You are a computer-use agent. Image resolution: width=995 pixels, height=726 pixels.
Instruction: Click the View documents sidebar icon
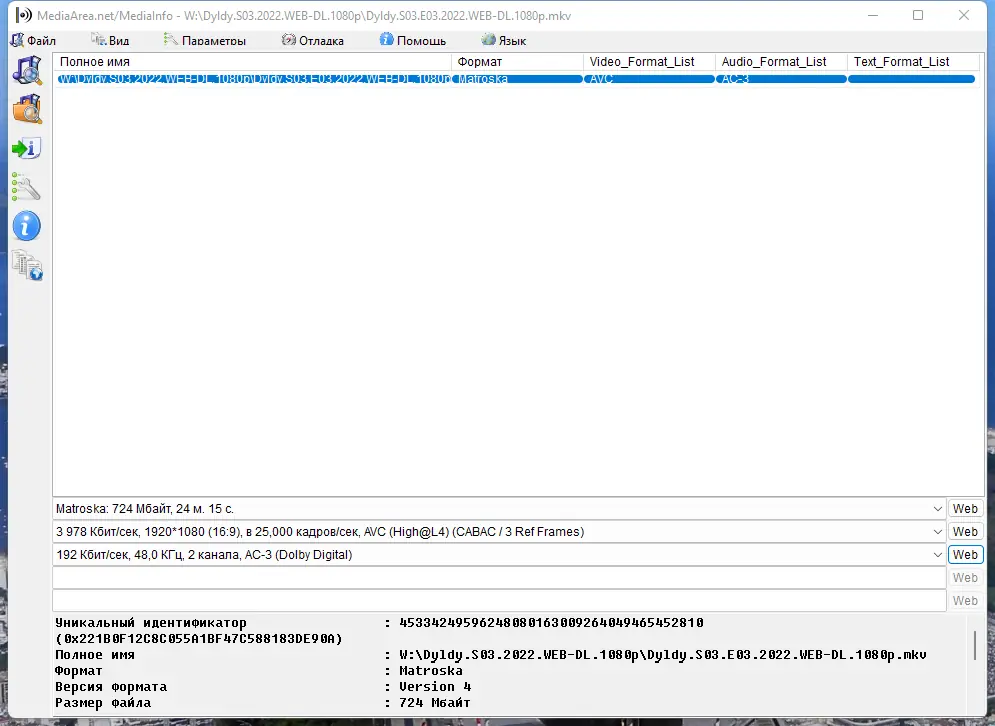27,266
